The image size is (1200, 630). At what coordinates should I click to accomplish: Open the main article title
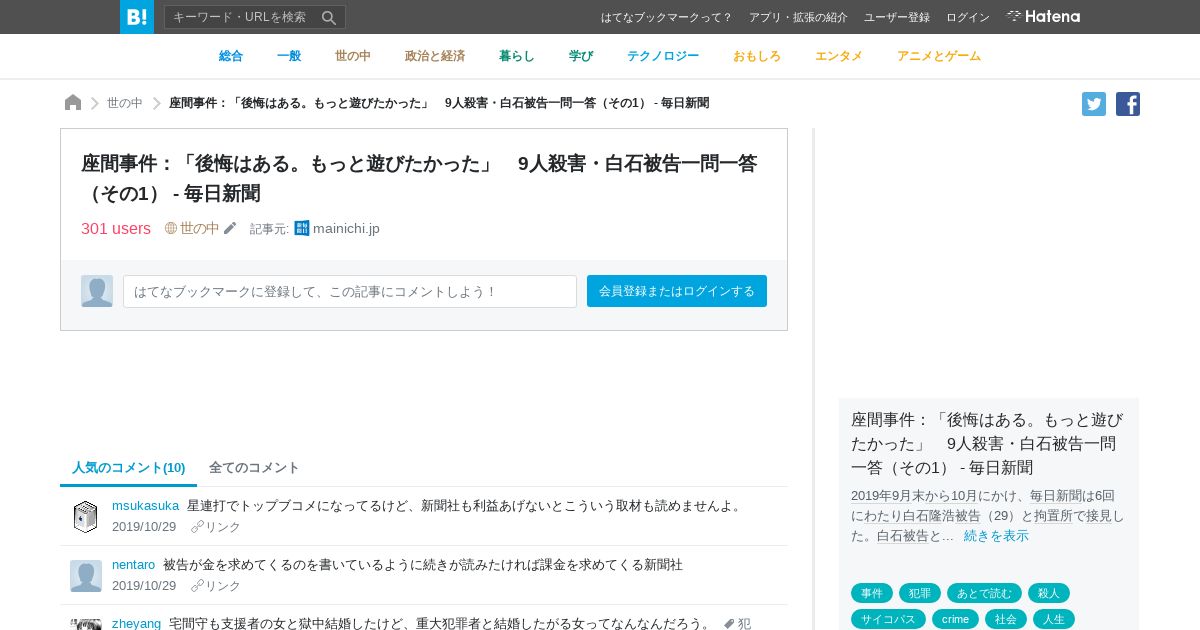(x=419, y=178)
